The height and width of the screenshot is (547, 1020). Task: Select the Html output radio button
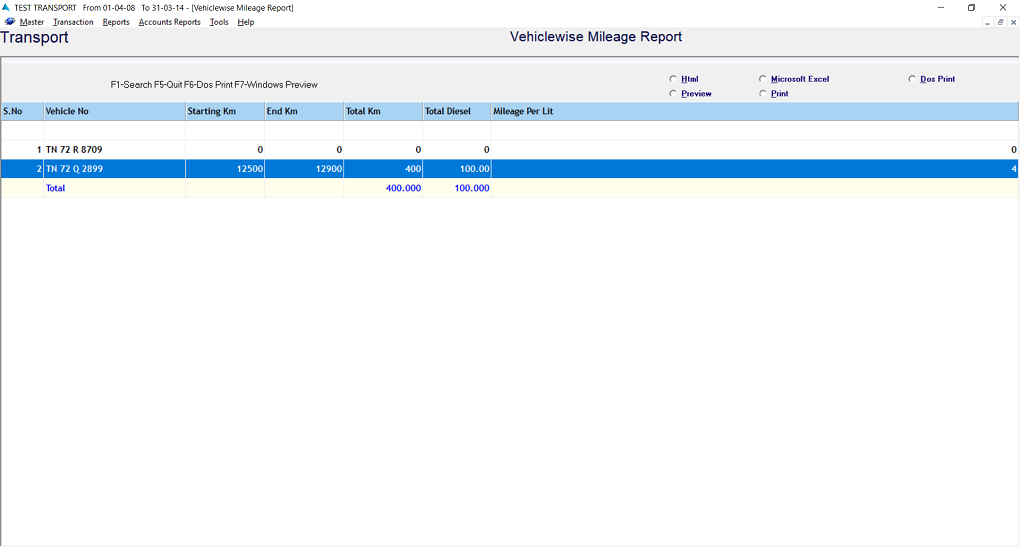pos(673,79)
